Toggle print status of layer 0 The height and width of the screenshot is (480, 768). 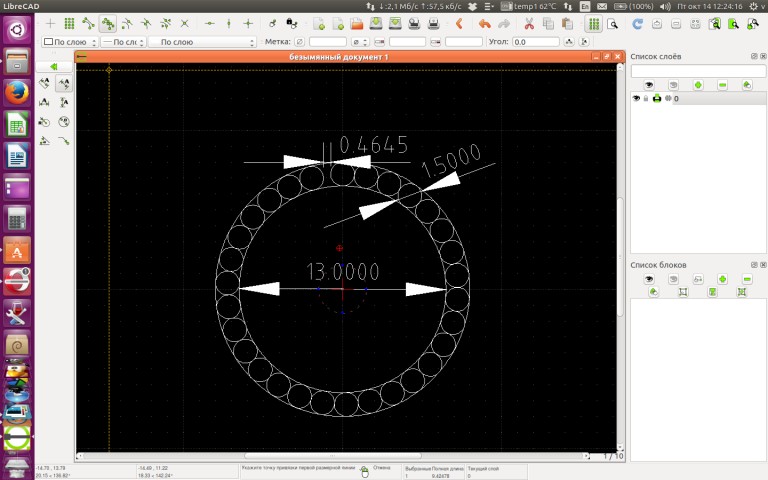click(x=656, y=99)
